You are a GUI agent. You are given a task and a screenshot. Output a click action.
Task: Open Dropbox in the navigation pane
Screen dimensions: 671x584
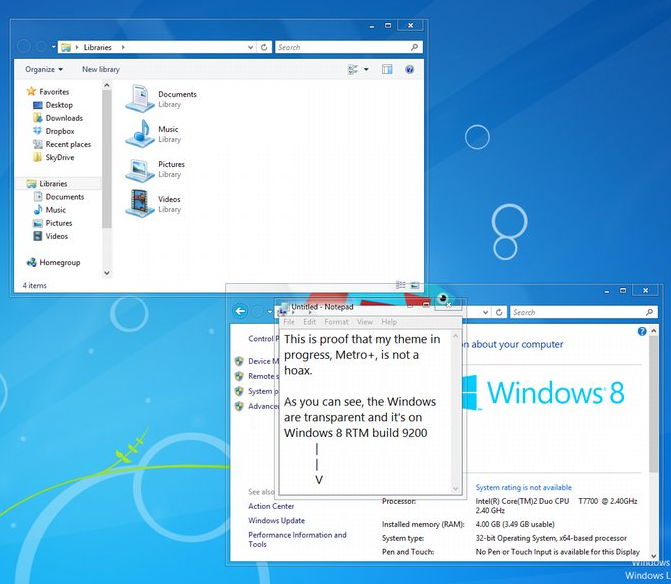(60, 131)
